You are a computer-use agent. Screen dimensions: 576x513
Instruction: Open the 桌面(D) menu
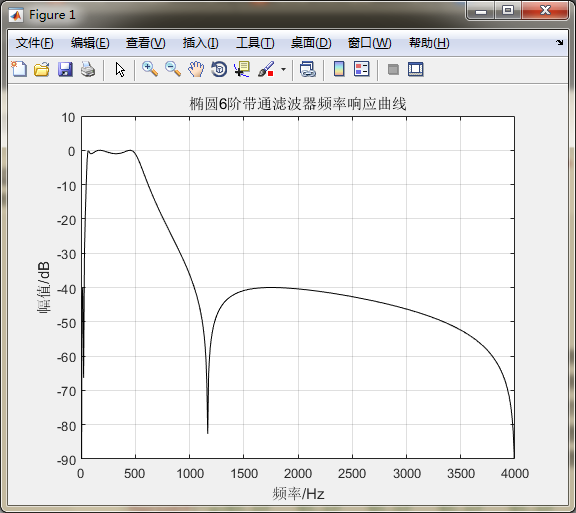click(x=311, y=43)
